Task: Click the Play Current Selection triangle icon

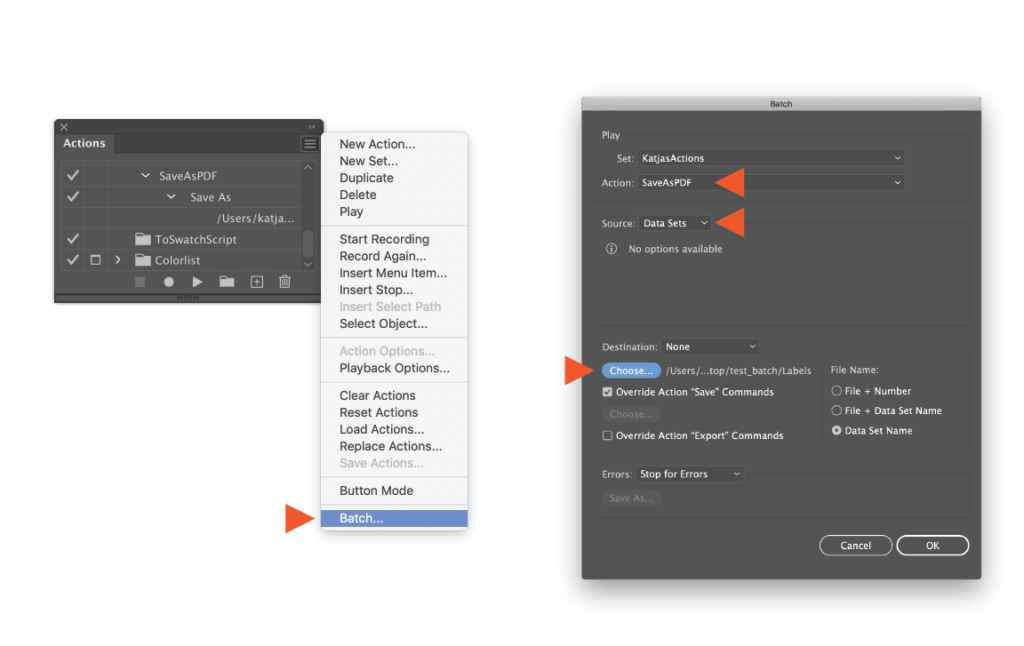Action: point(197,282)
